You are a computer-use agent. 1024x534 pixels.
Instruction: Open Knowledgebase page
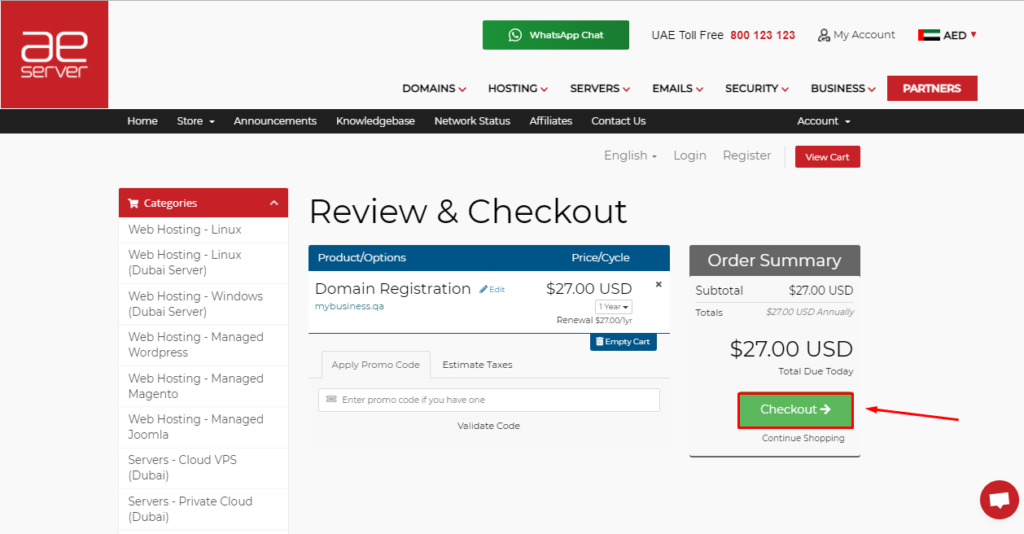tap(376, 121)
